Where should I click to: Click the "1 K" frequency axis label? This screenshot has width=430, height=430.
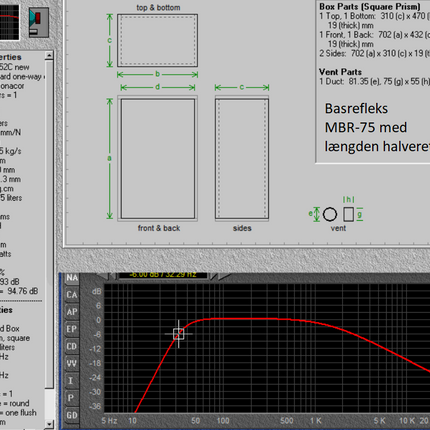(x=316, y=421)
